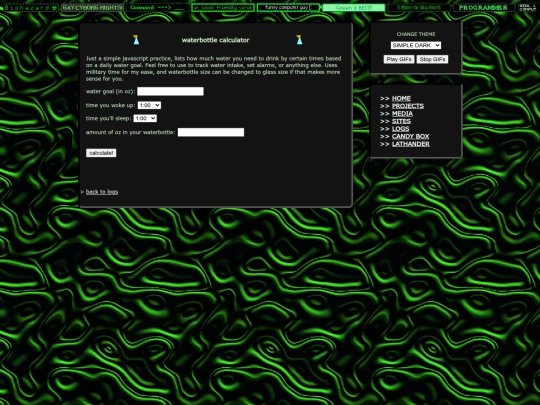This screenshot has width=540, height=405.
Task: Click the Command ---> blinkie badge
Action: click(157, 7)
